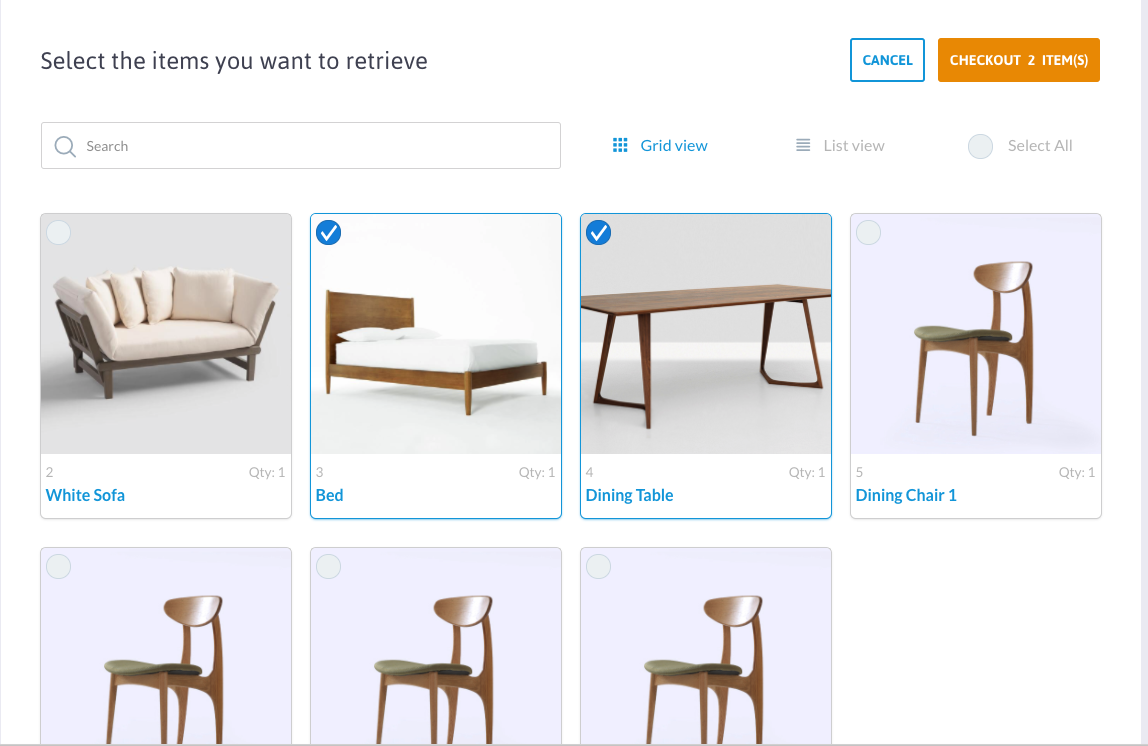Select the first chair in the second row
Image resolution: width=1148 pixels, height=746 pixels.
pos(59,567)
